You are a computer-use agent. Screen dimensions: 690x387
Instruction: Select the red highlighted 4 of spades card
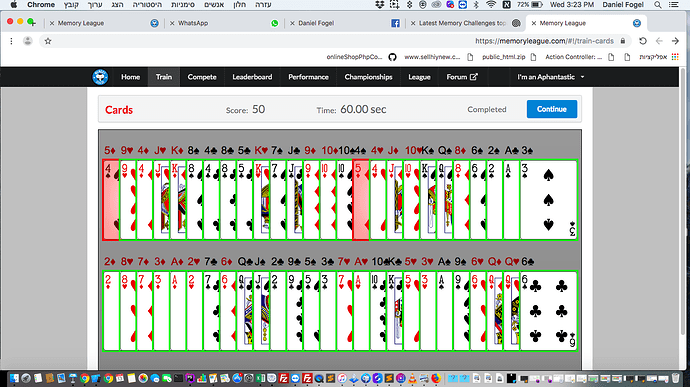tap(111, 200)
